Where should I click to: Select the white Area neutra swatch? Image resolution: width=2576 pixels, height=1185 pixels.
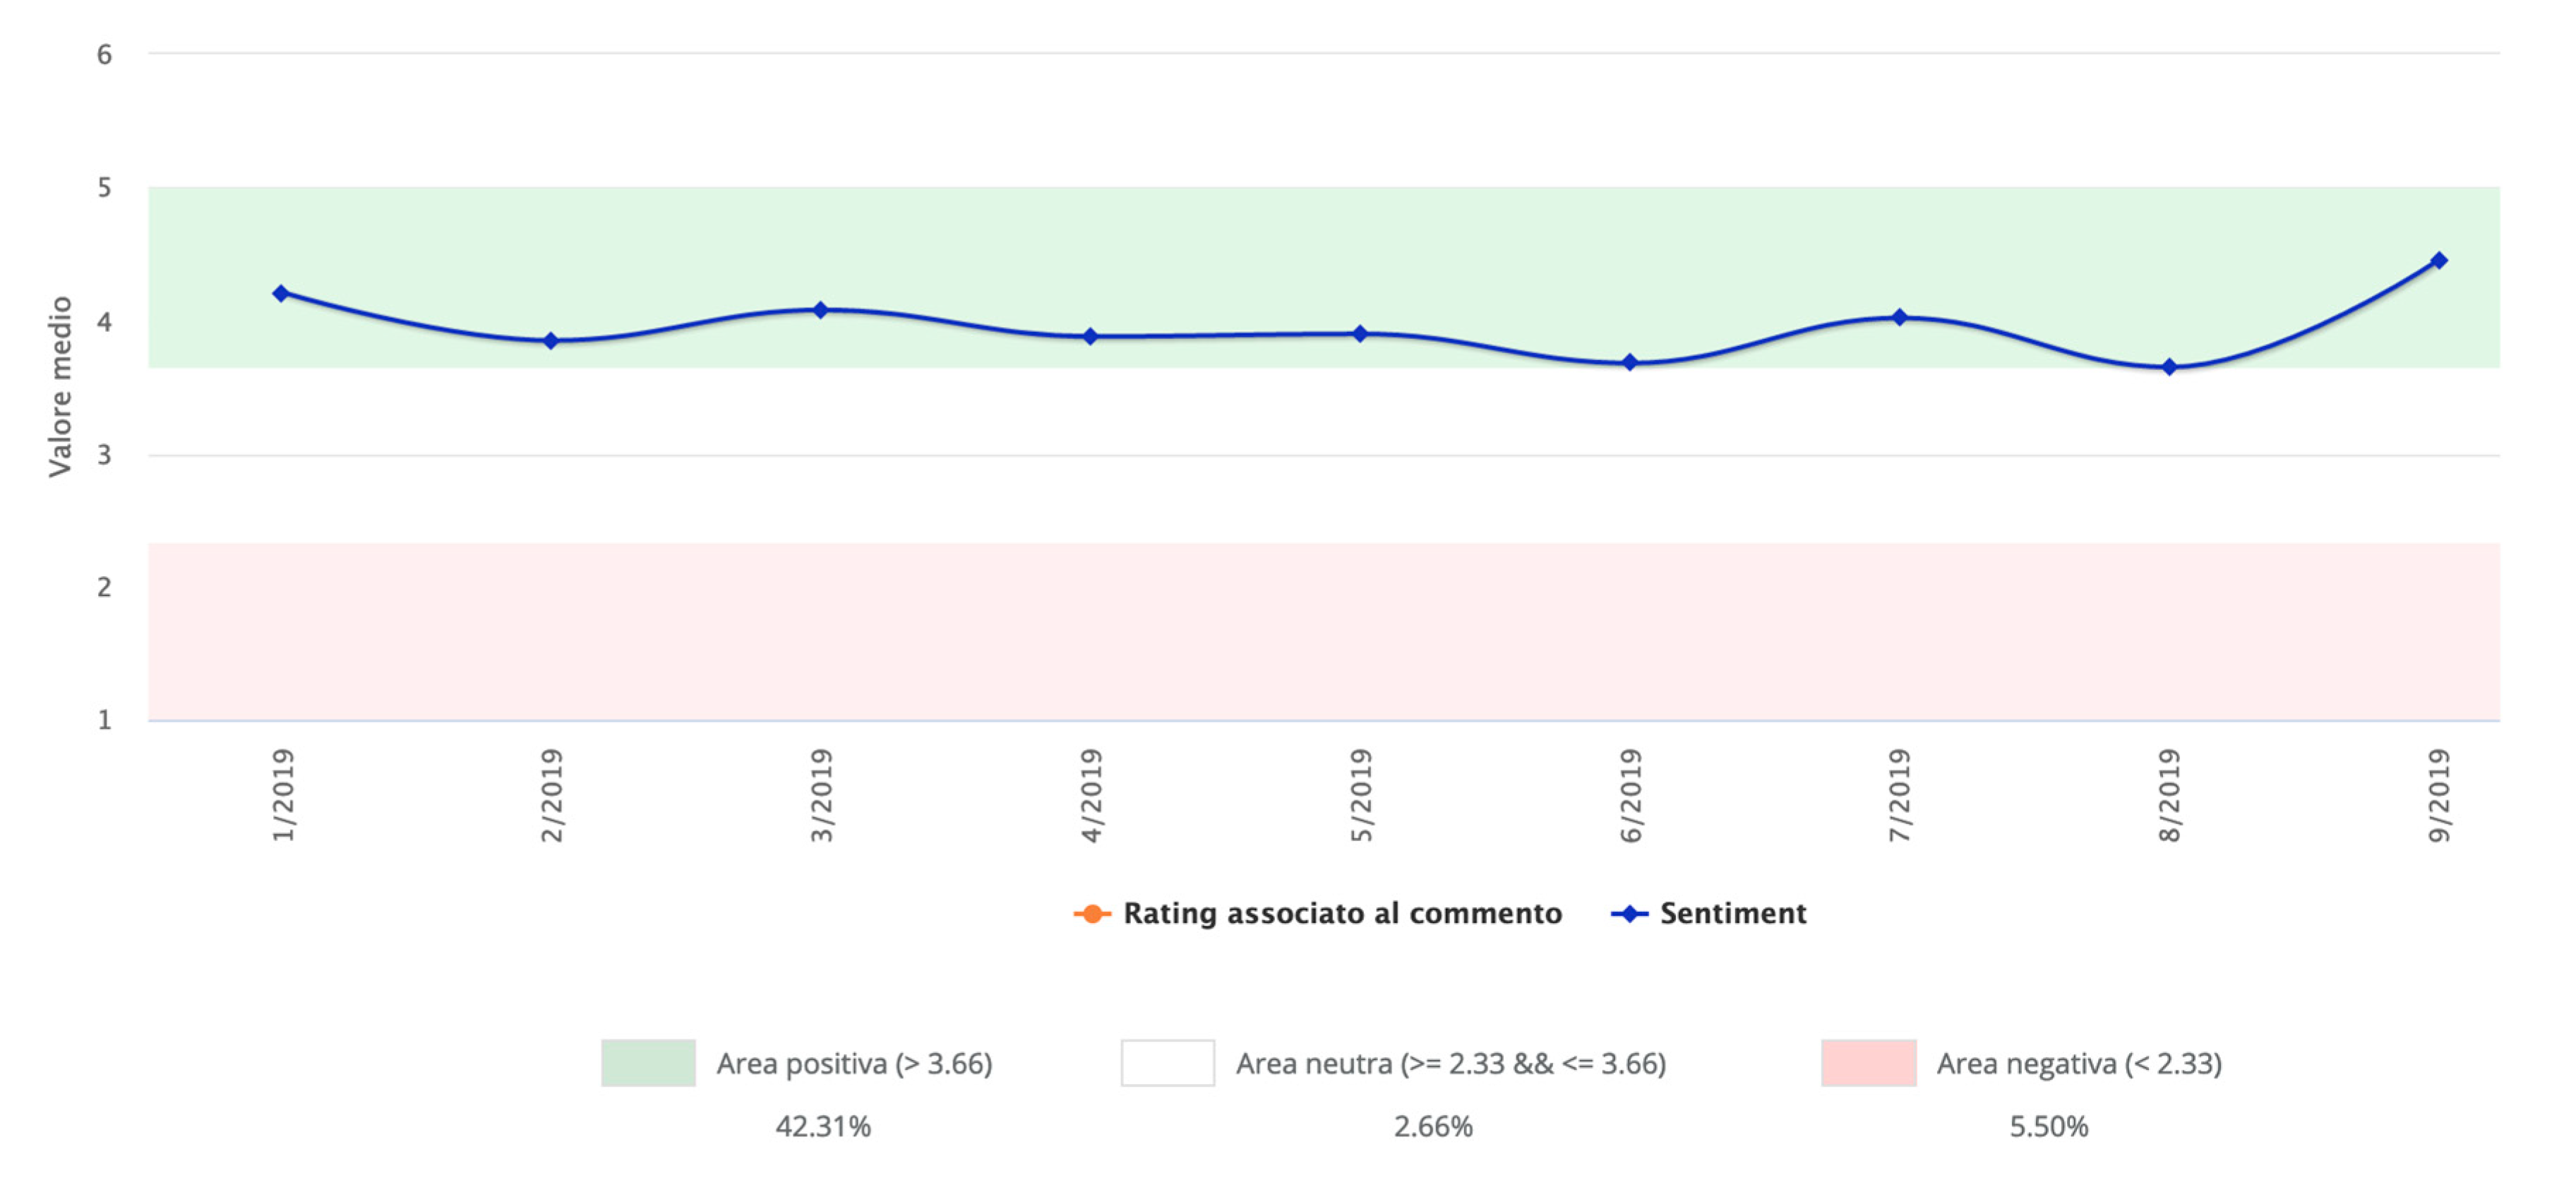1167,1063
